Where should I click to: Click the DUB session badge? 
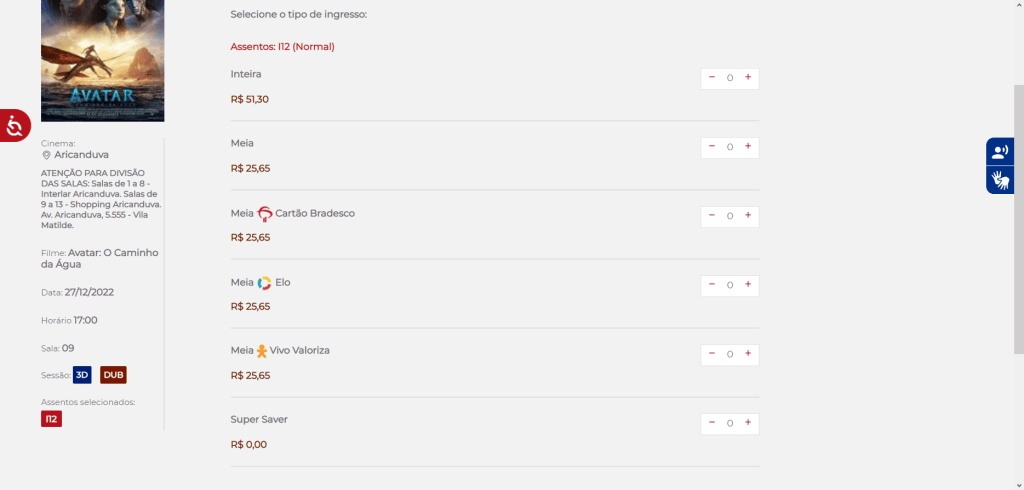coord(113,375)
